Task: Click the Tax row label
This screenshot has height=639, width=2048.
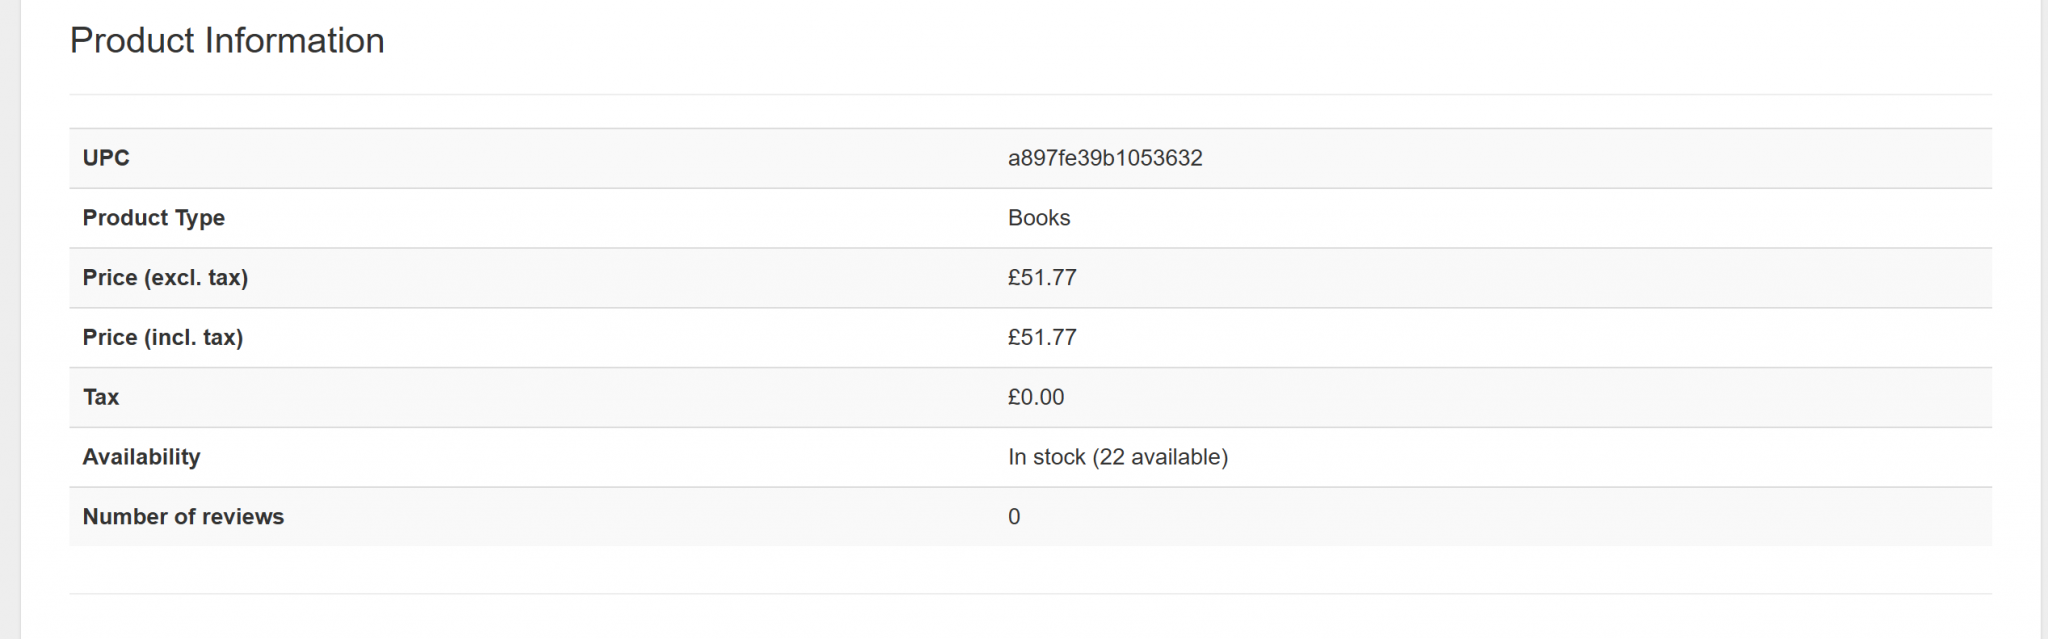Action: point(101,398)
